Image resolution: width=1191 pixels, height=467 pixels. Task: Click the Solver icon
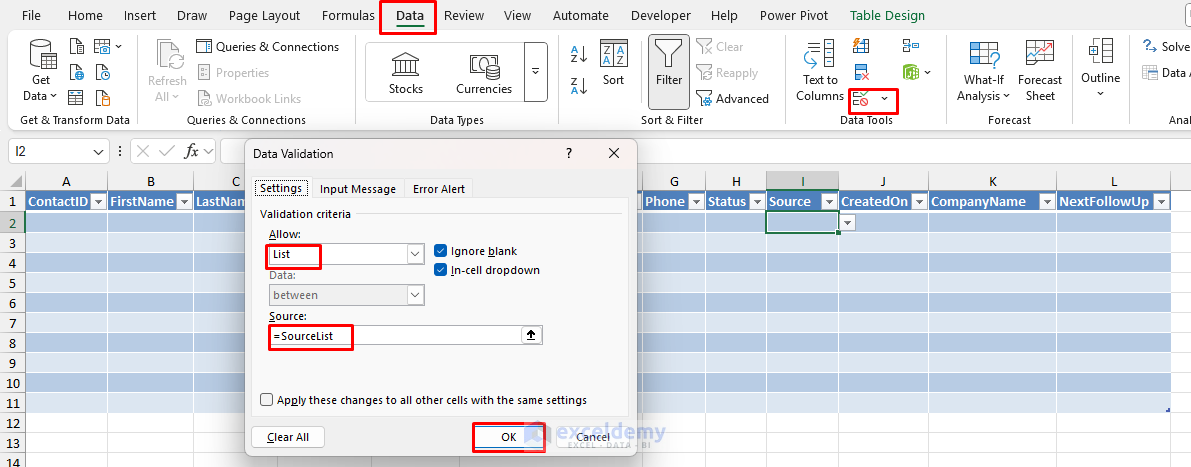click(x=1167, y=47)
